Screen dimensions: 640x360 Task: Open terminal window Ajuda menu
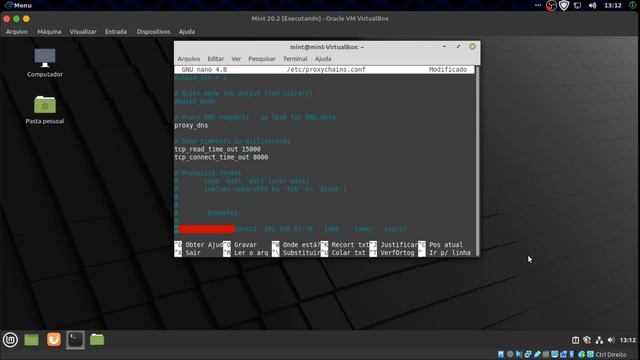(323, 59)
